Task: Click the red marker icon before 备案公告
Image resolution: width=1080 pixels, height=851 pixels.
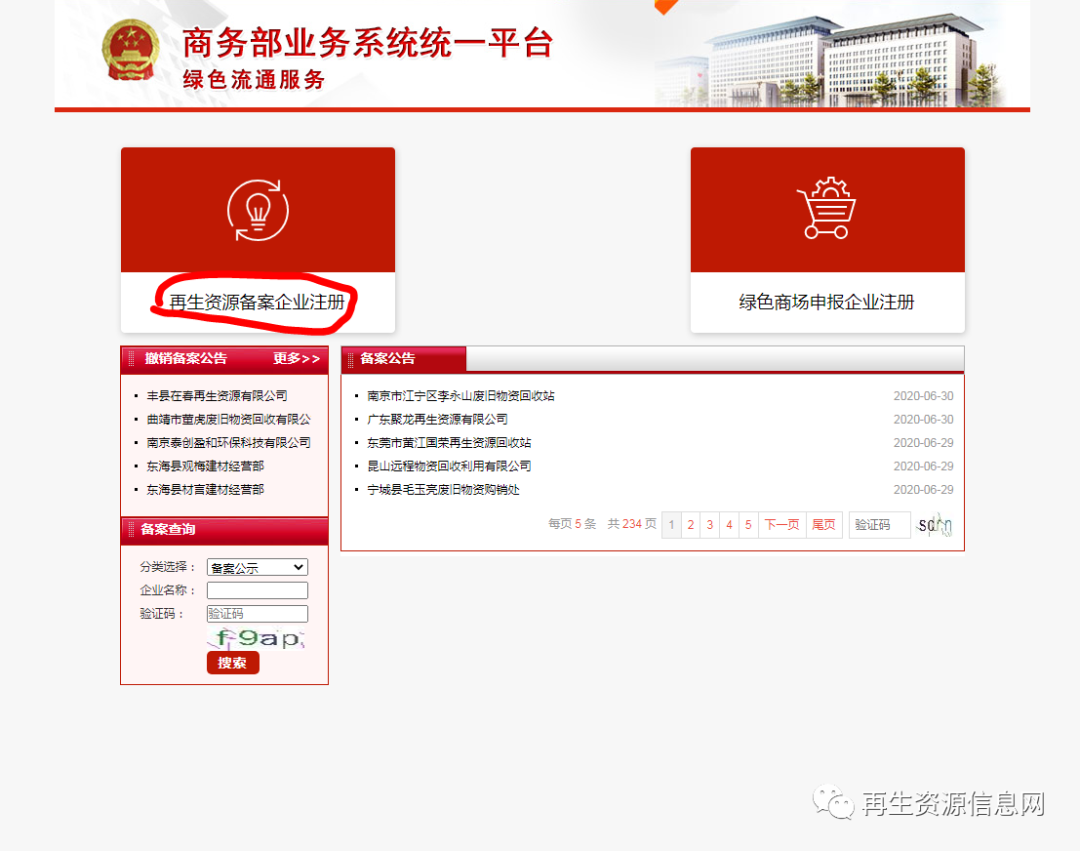Action: point(352,359)
